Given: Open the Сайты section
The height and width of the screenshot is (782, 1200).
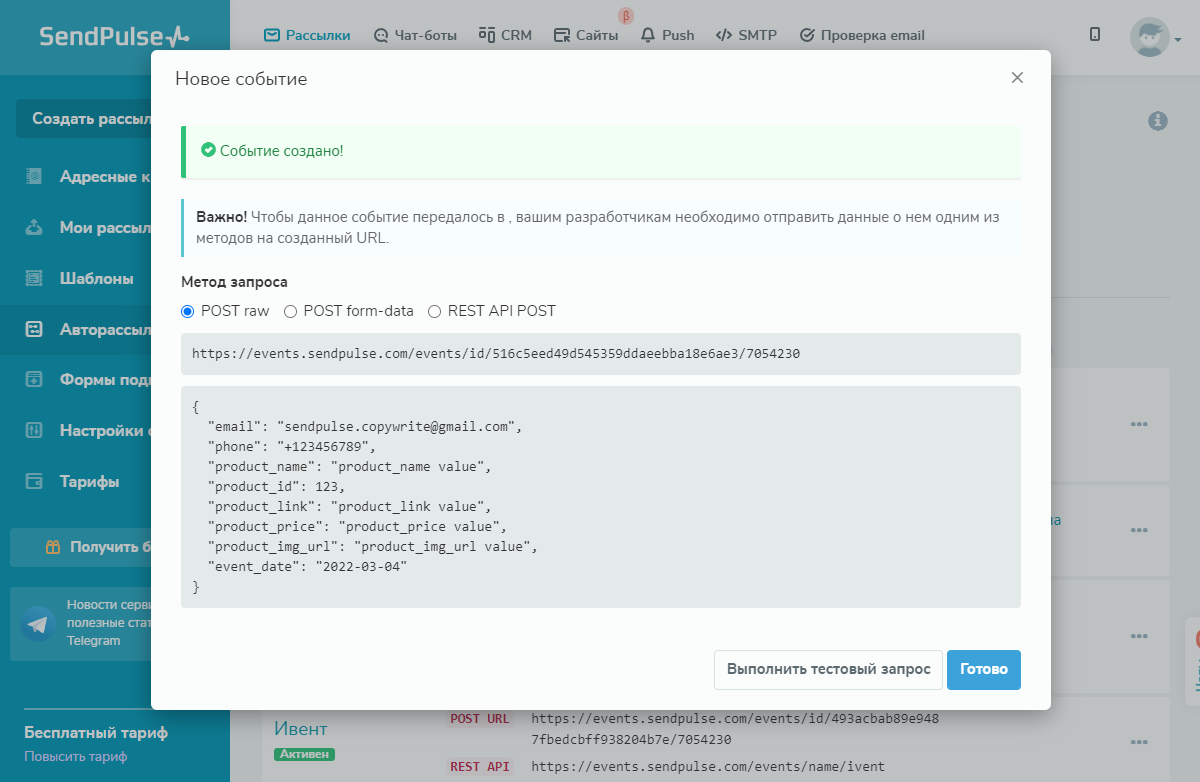Looking at the screenshot, I should (586, 35).
